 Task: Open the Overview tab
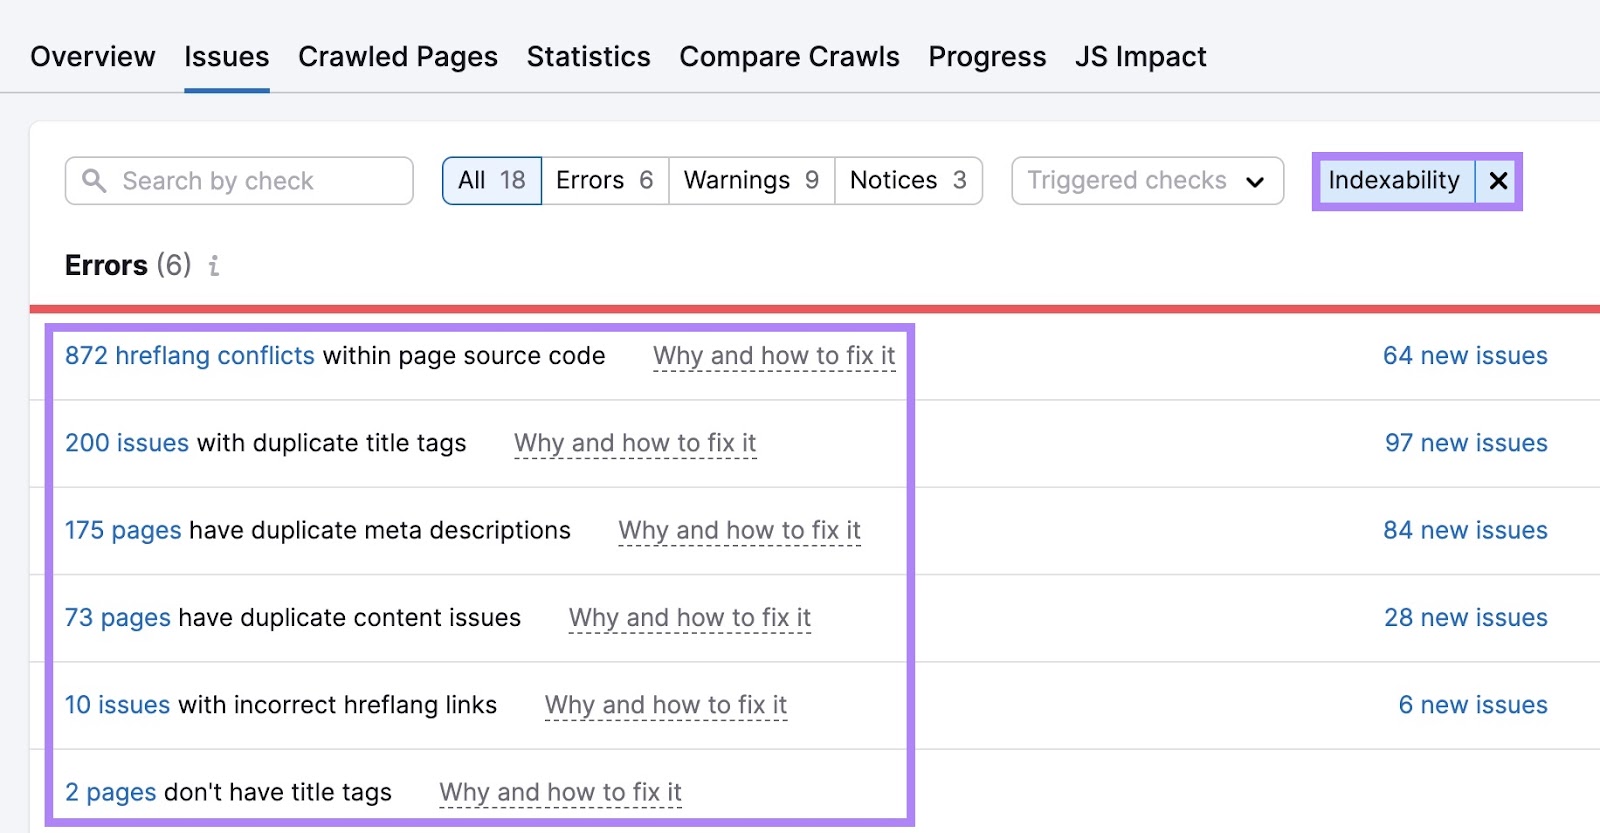click(93, 57)
